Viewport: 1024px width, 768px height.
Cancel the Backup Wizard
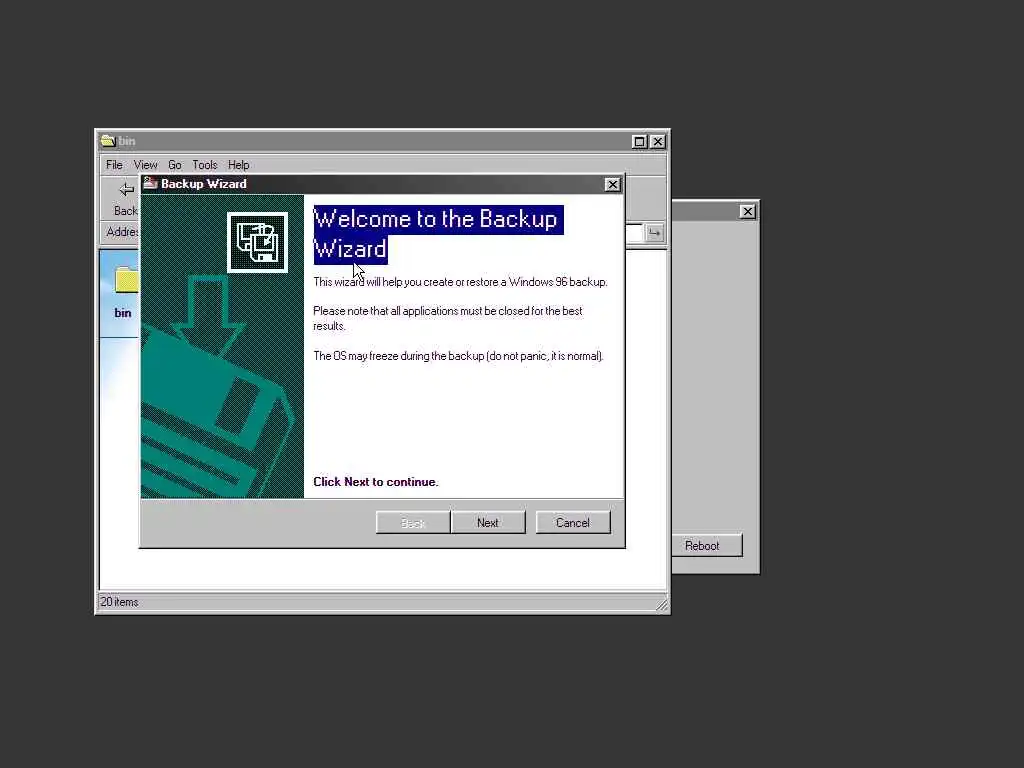573,522
